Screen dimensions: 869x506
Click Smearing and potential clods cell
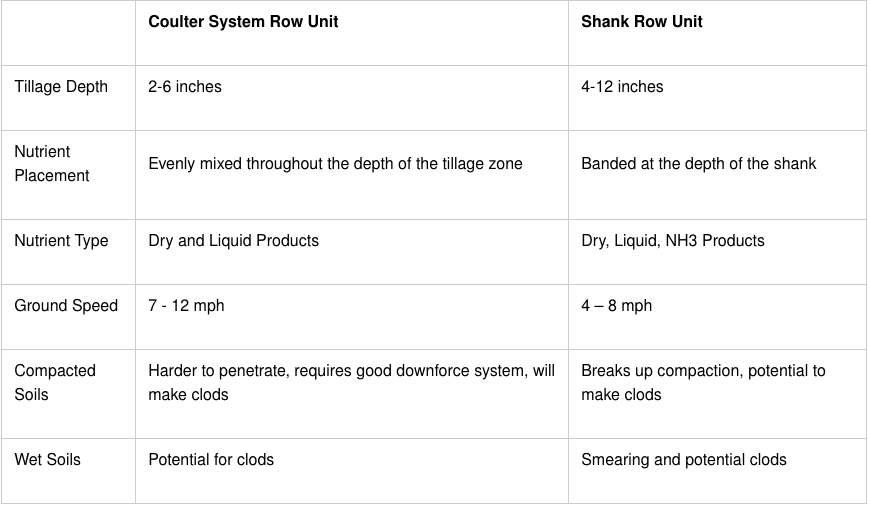(683, 459)
